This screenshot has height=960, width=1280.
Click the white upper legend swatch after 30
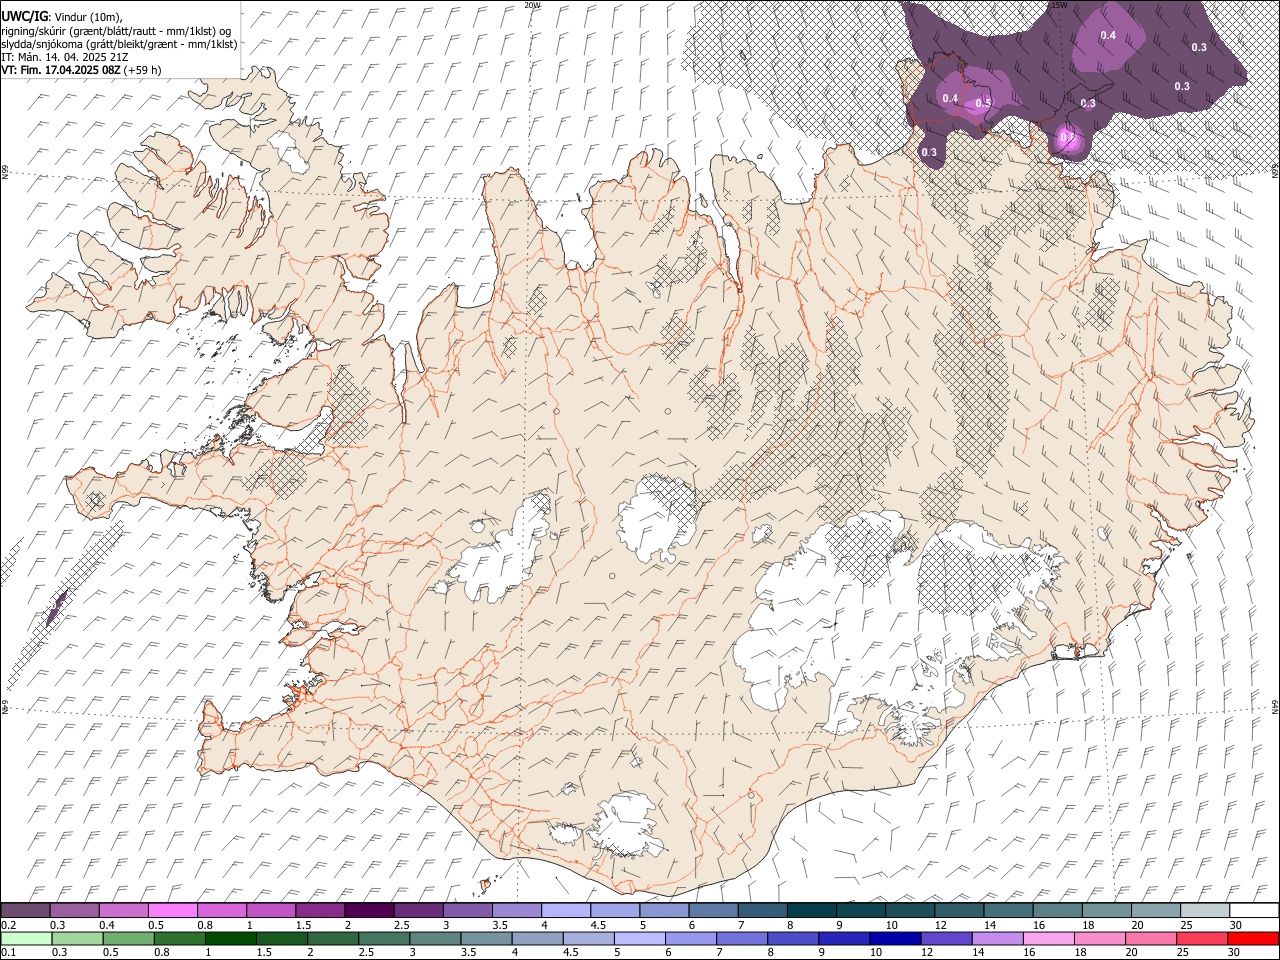tap(1254, 910)
